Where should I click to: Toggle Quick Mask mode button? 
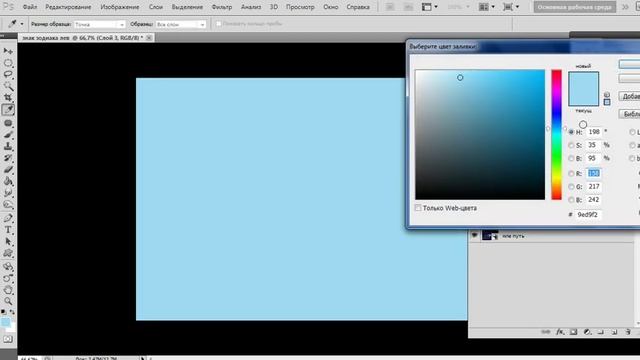coord(8,340)
